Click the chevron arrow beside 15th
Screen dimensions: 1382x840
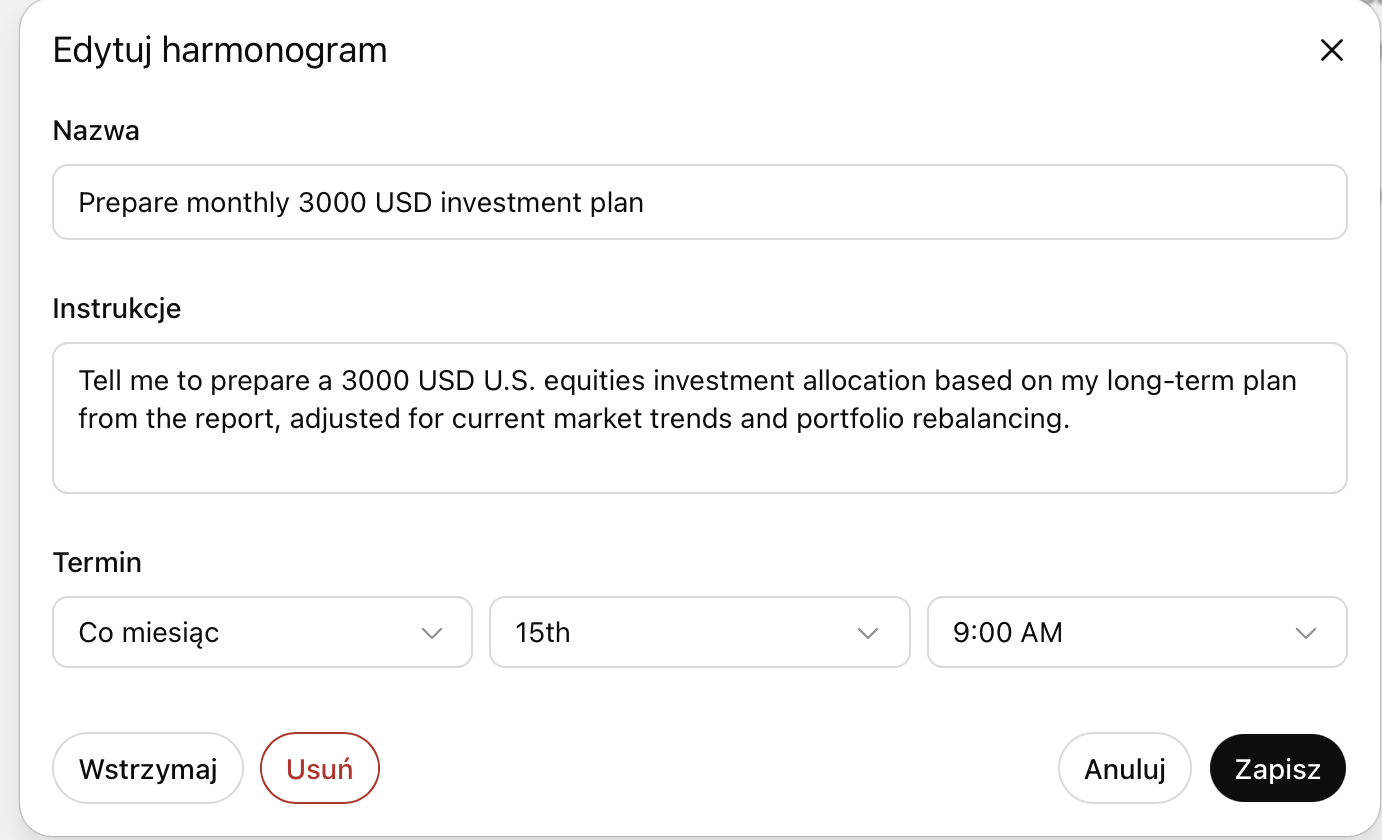pyautogui.click(x=868, y=633)
